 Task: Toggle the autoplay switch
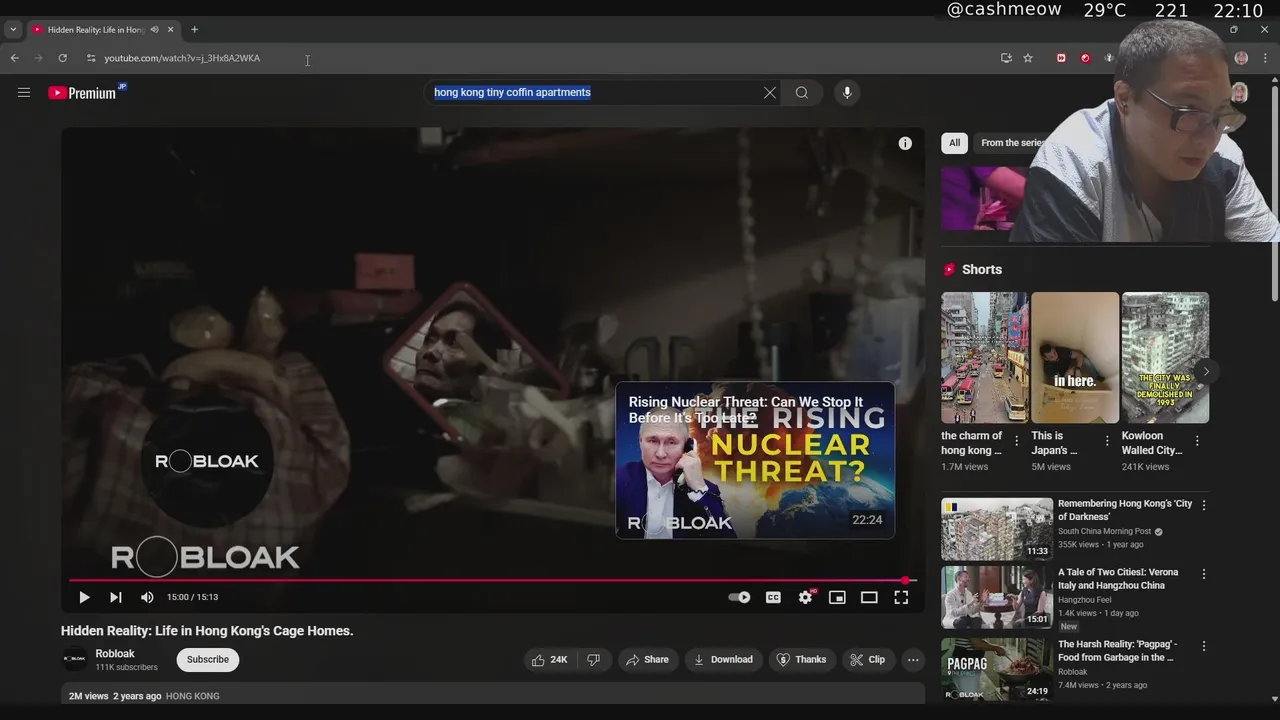(x=739, y=597)
